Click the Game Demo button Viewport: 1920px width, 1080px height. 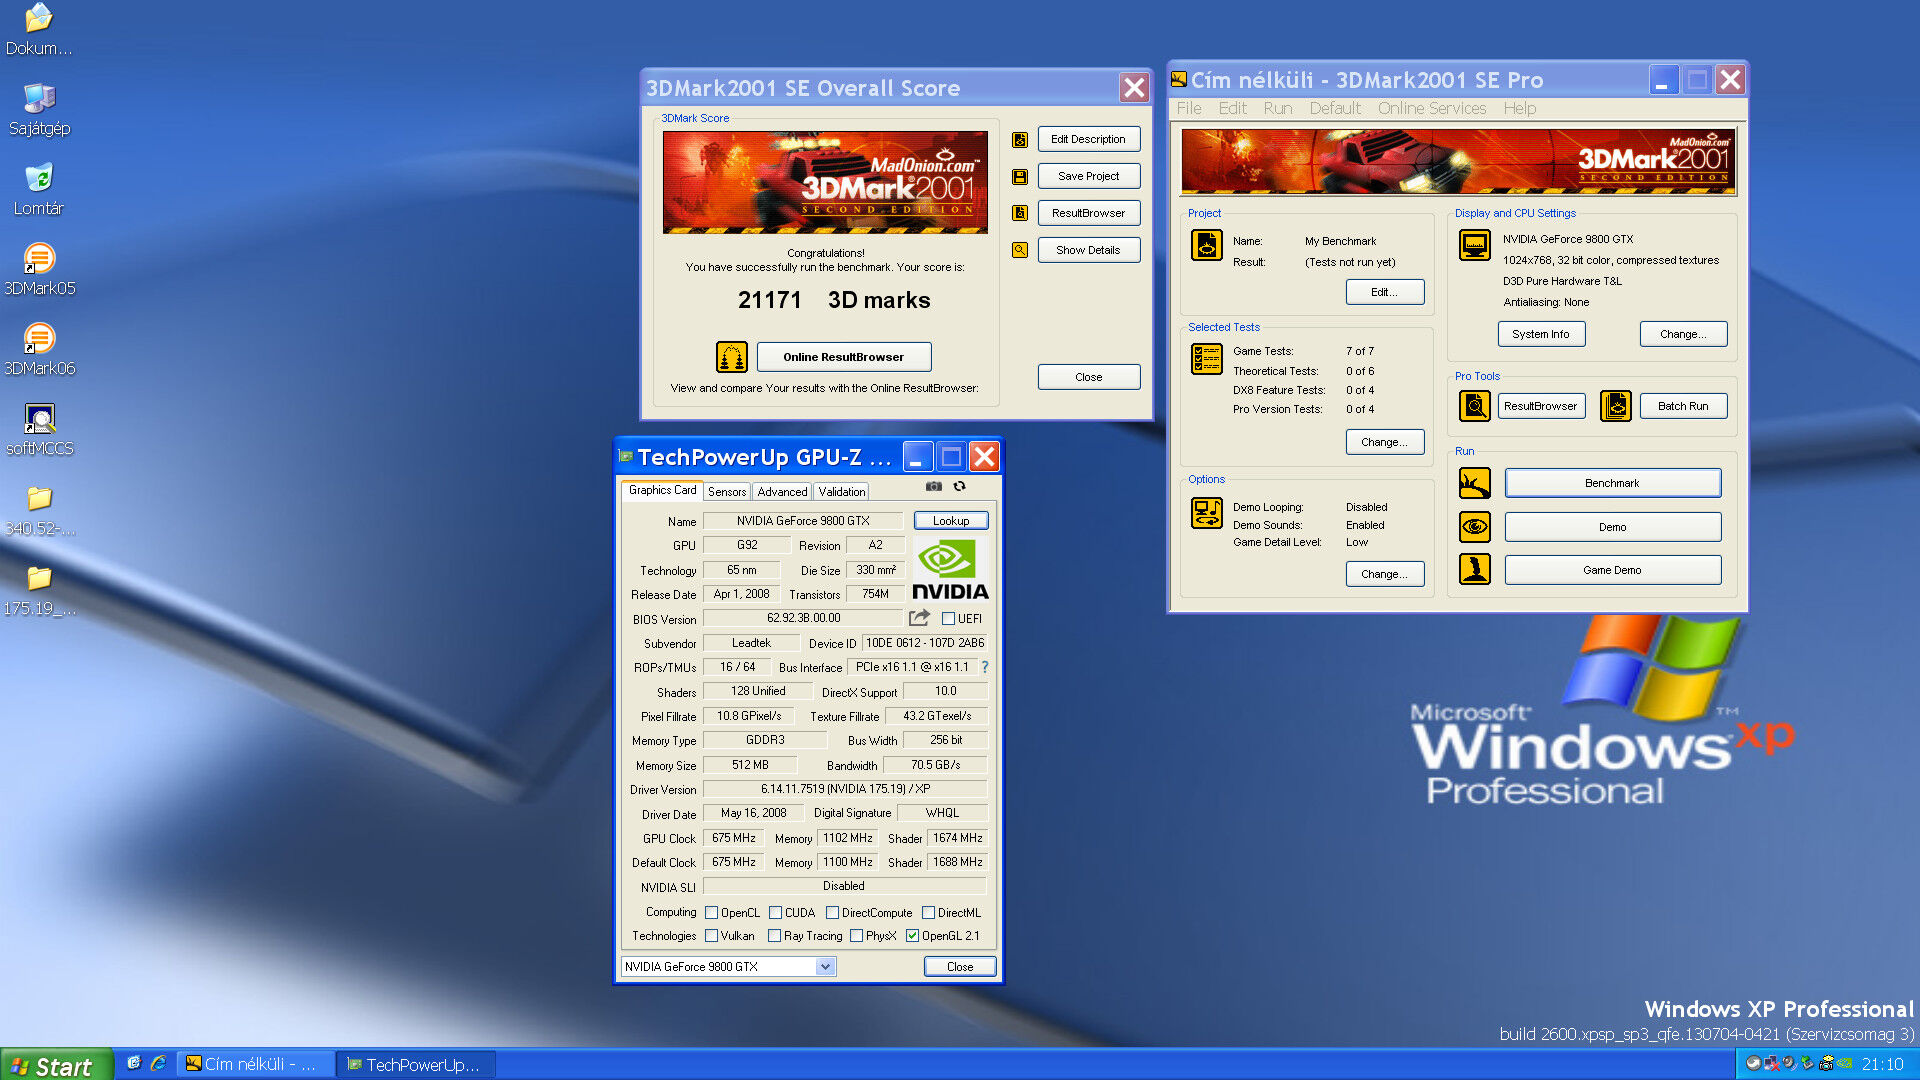(1612, 570)
